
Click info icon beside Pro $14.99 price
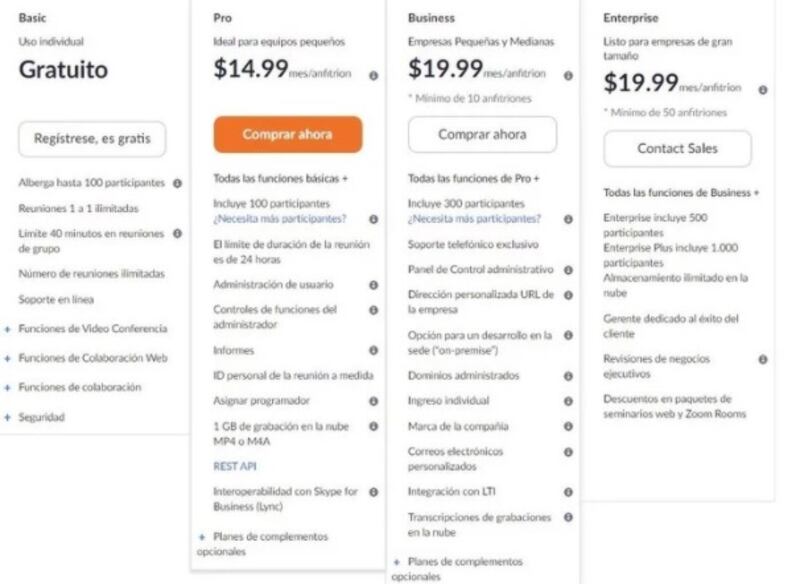tap(373, 75)
